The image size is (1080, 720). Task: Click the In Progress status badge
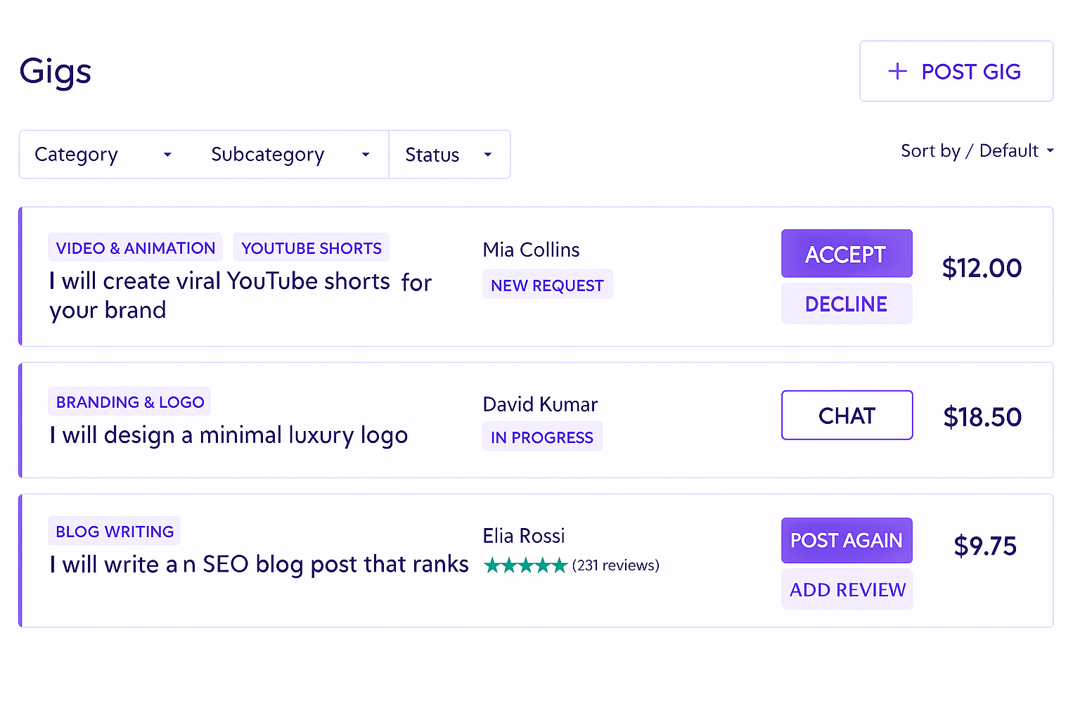(x=542, y=438)
